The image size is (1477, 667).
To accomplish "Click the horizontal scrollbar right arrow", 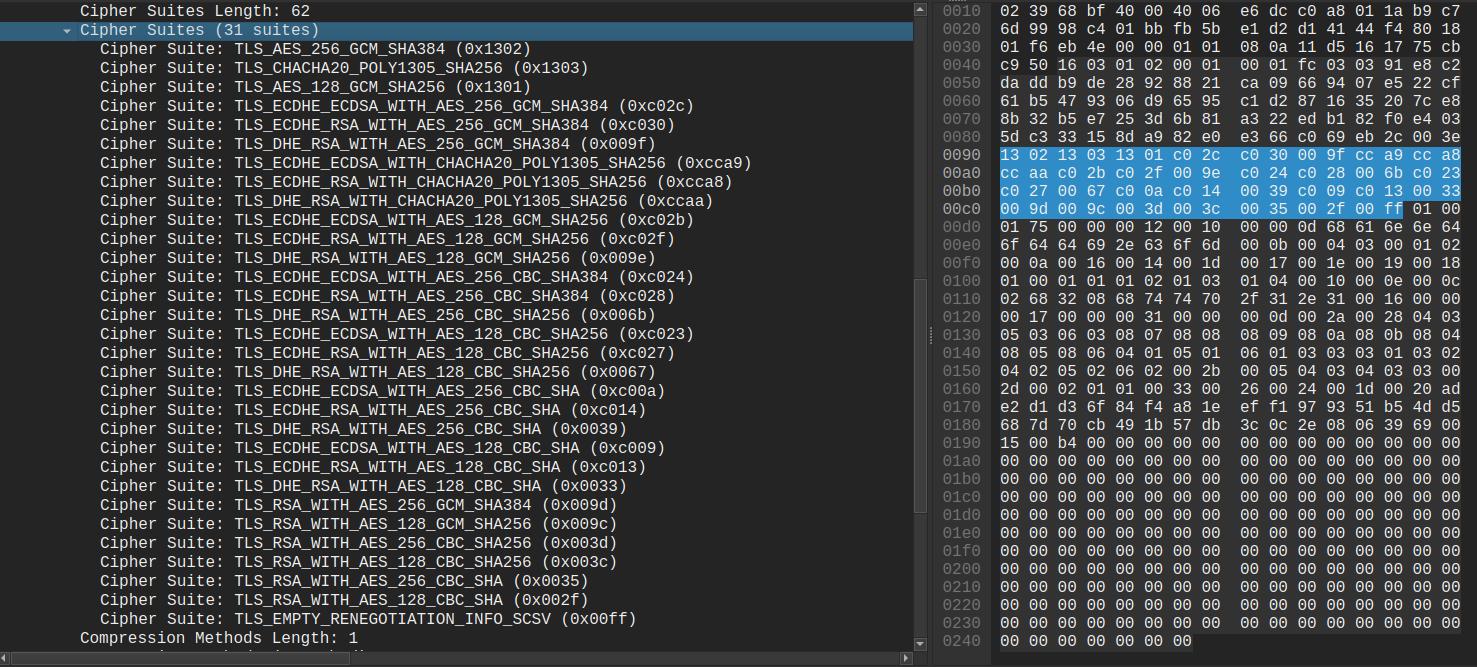I will point(906,658).
